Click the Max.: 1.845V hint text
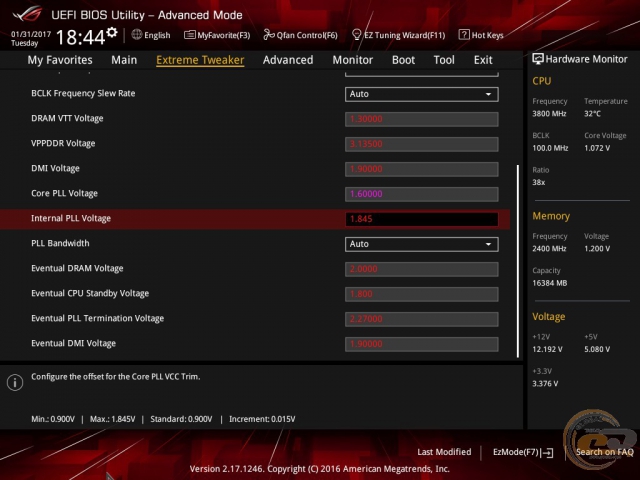Screen dimensions: 640x480 coord(112,419)
